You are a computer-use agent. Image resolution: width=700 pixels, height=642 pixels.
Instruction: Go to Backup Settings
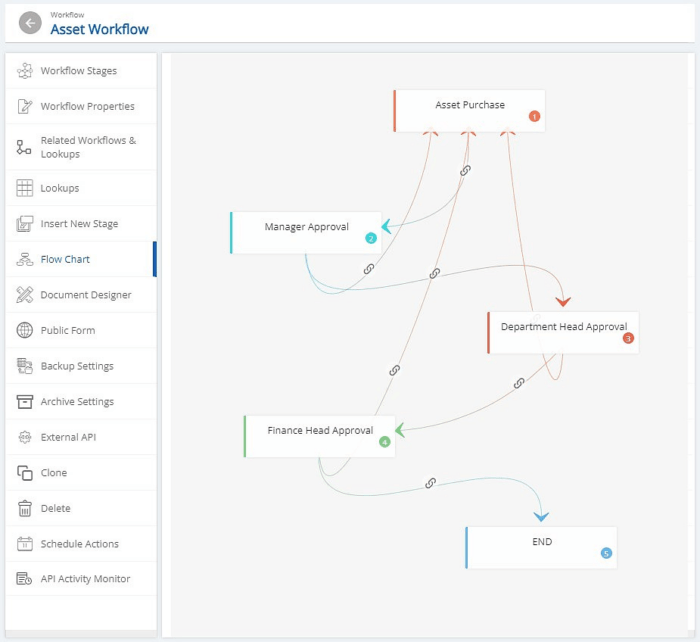click(x=77, y=366)
